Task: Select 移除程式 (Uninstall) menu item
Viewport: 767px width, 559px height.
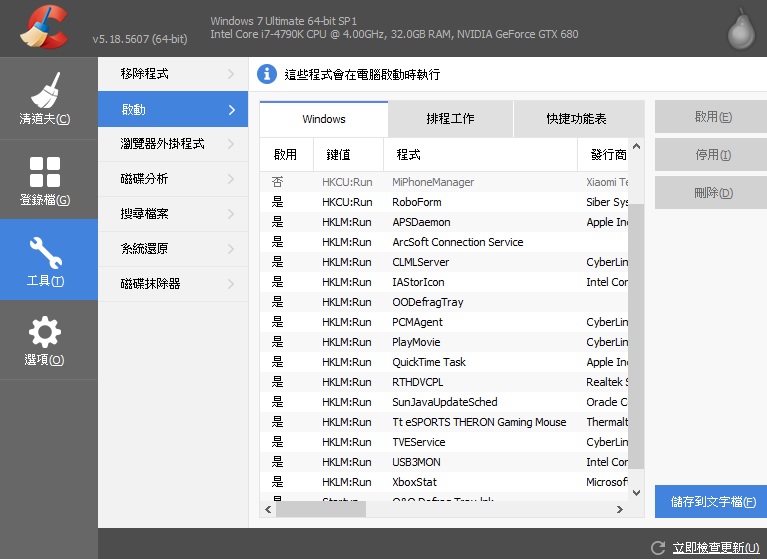Action: click(x=173, y=74)
